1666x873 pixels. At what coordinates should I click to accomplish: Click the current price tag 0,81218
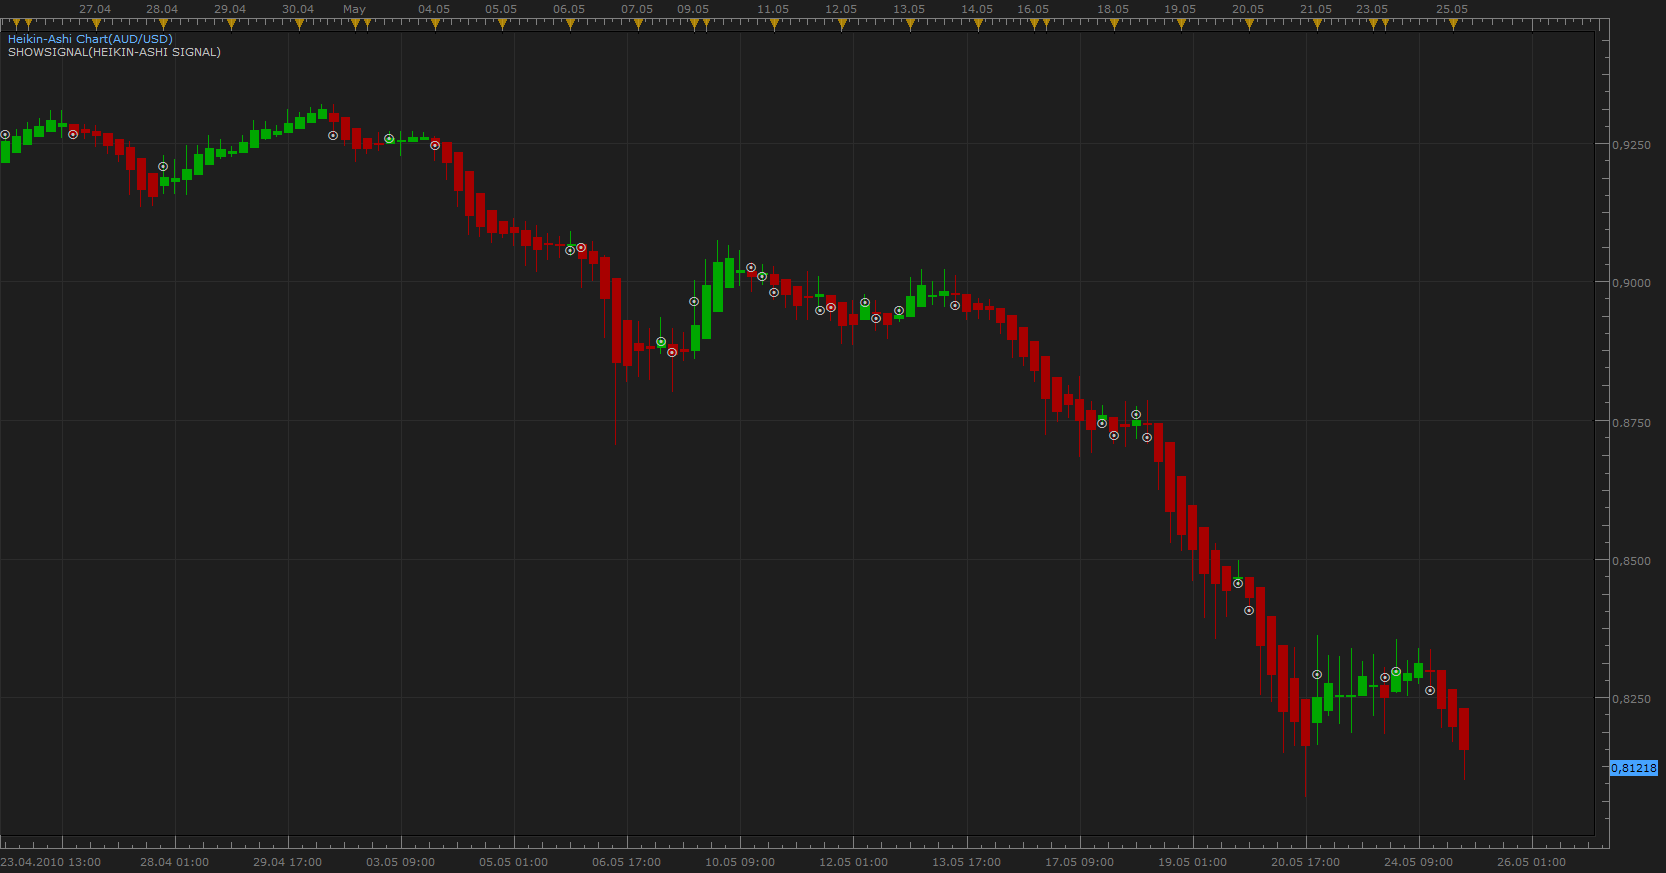tap(1634, 768)
